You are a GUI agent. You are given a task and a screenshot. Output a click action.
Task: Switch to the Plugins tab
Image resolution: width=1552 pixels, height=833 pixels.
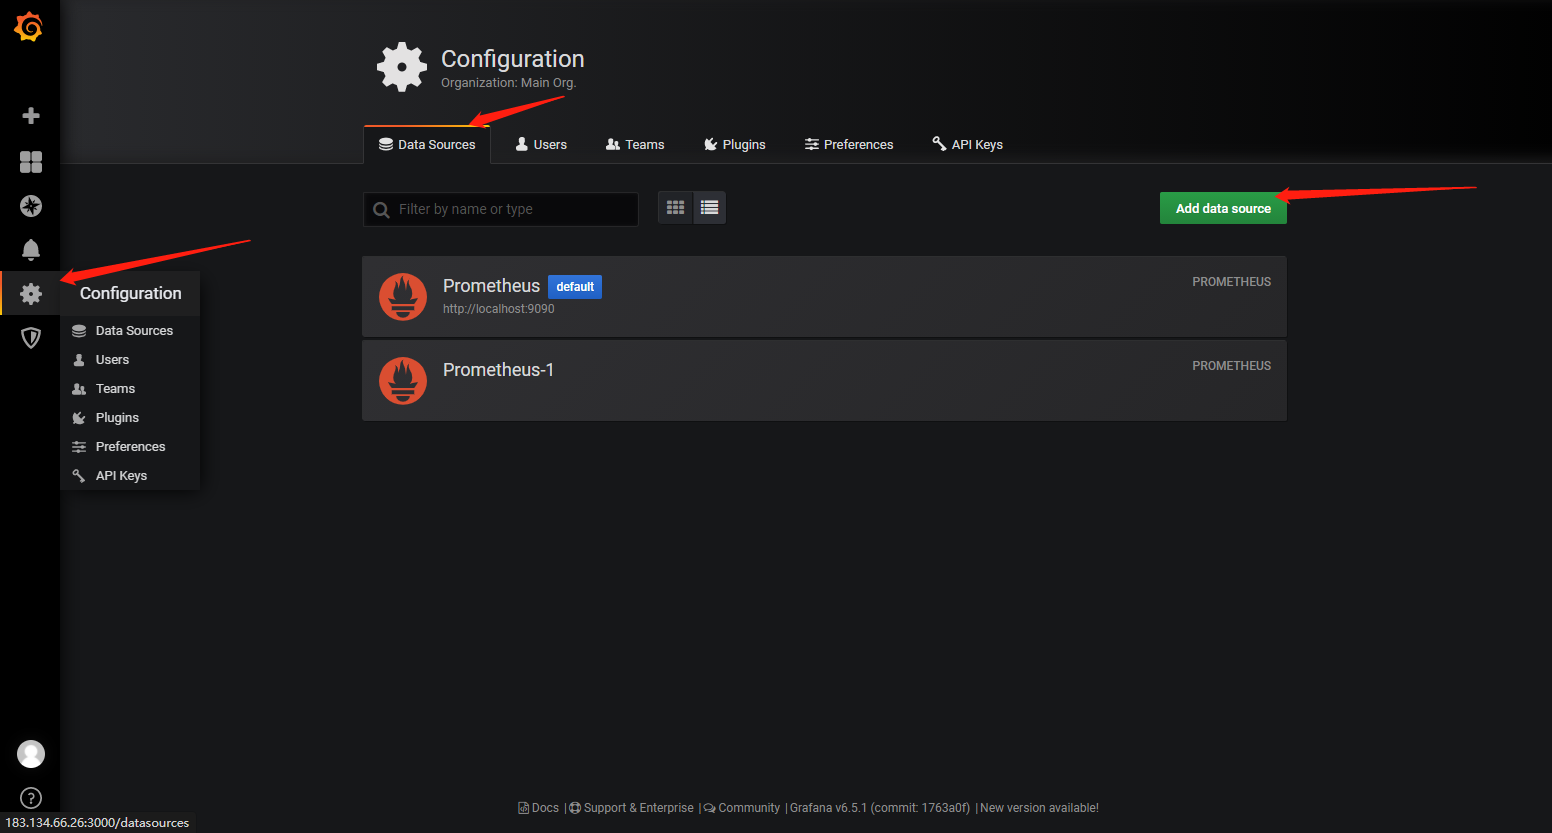point(735,145)
